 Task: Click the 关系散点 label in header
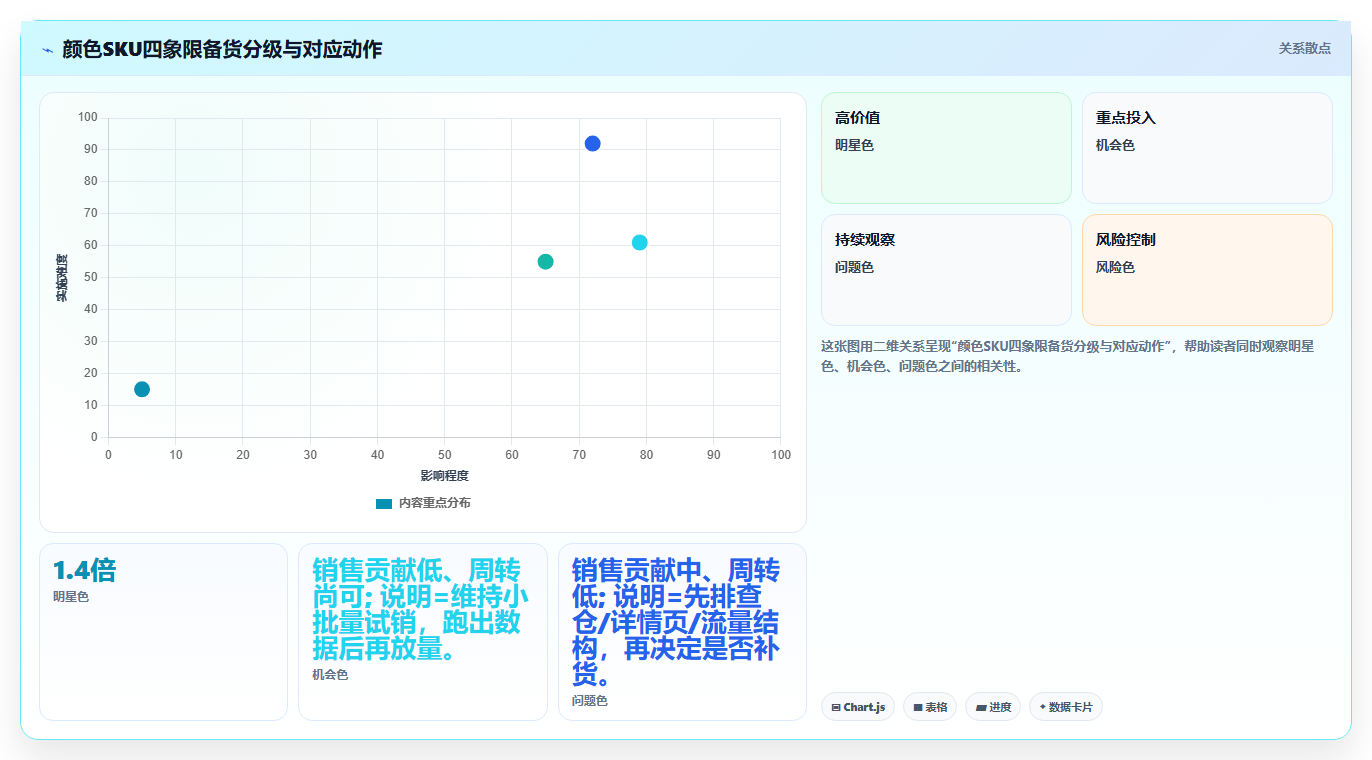point(1305,48)
